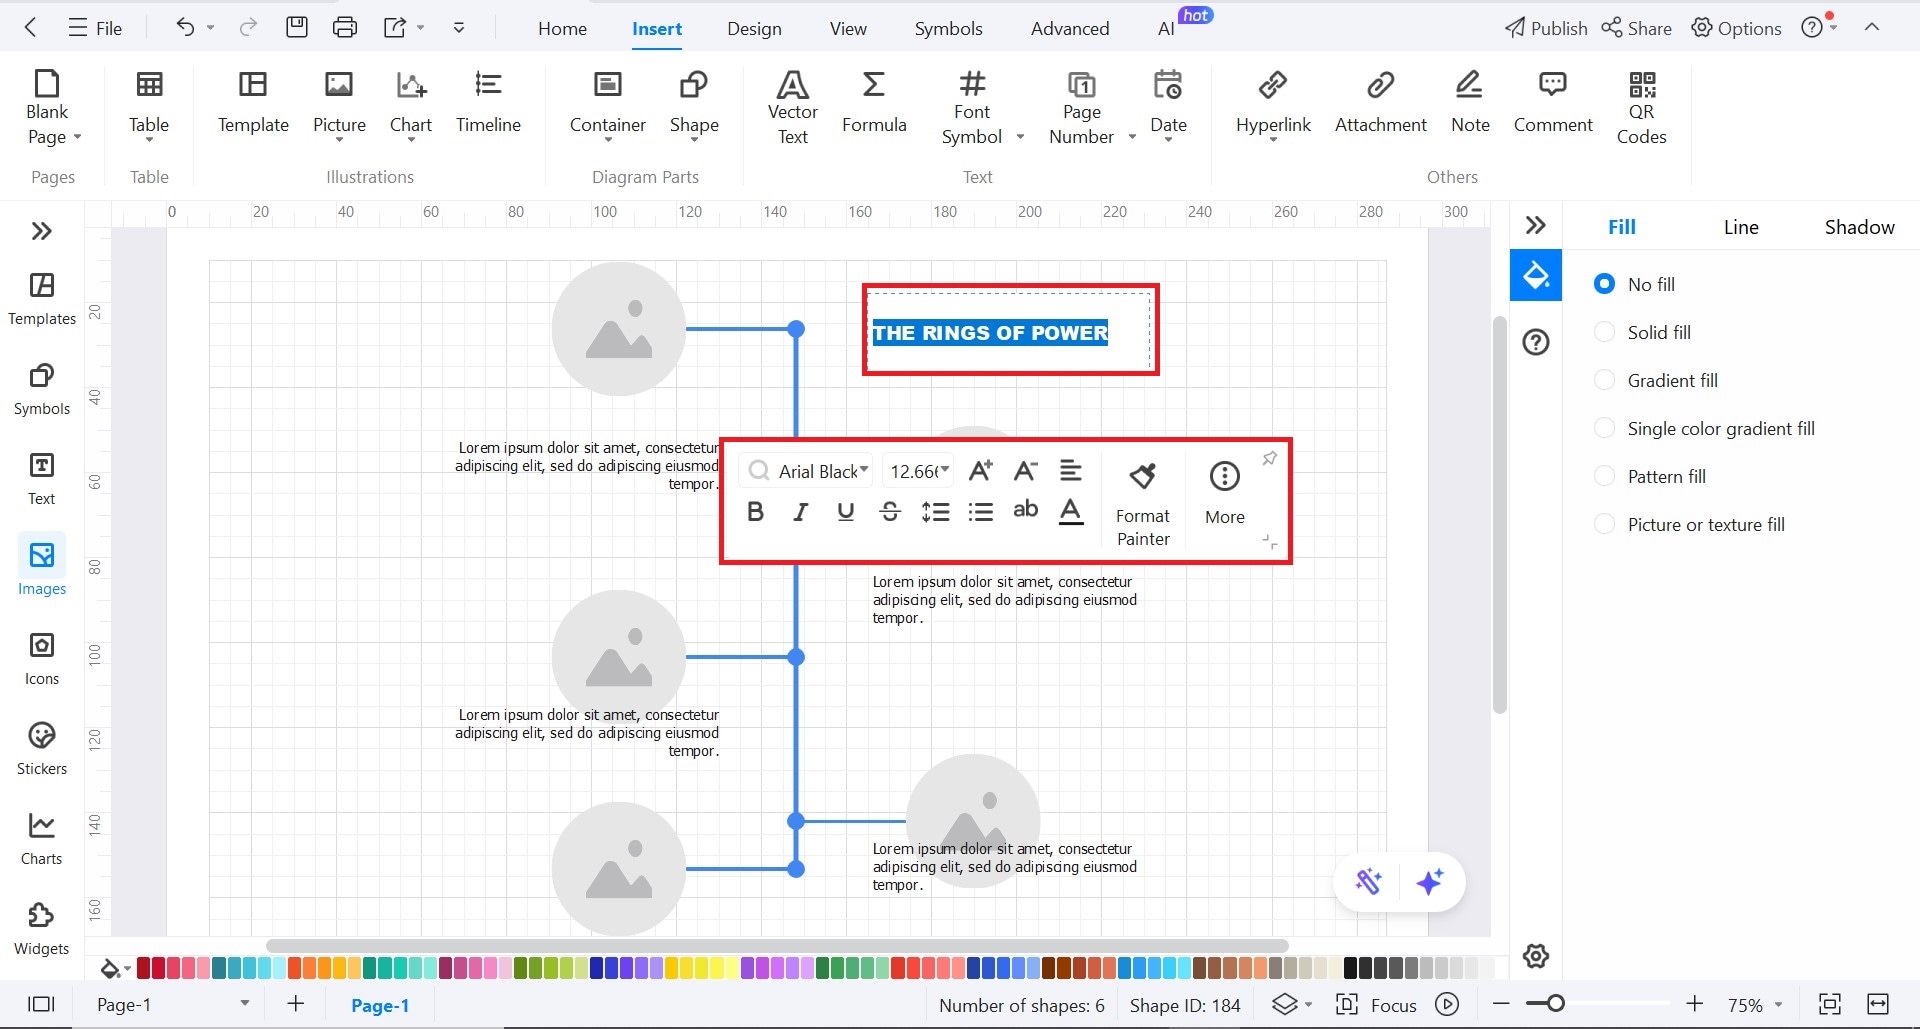Increase font size with A+ icon
The width and height of the screenshot is (1920, 1029).
click(x=981, y=470)
